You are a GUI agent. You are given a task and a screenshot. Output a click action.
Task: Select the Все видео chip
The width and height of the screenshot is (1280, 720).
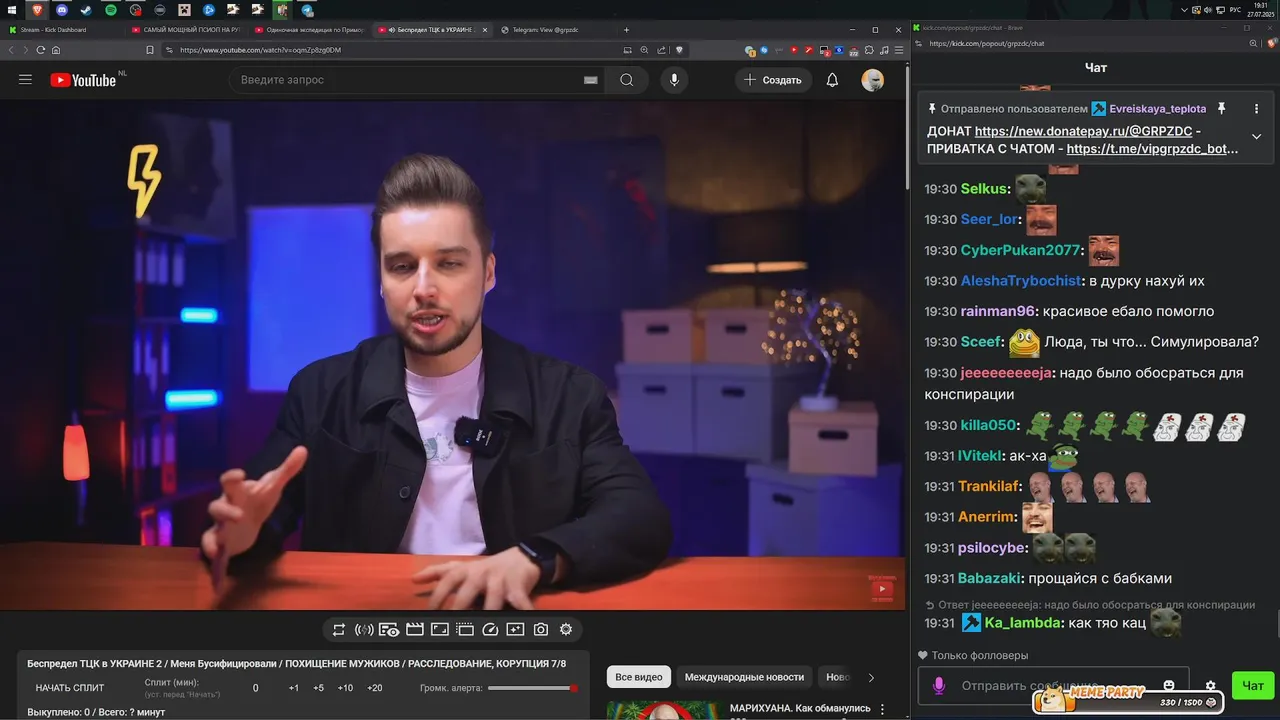tap(638, 677)
